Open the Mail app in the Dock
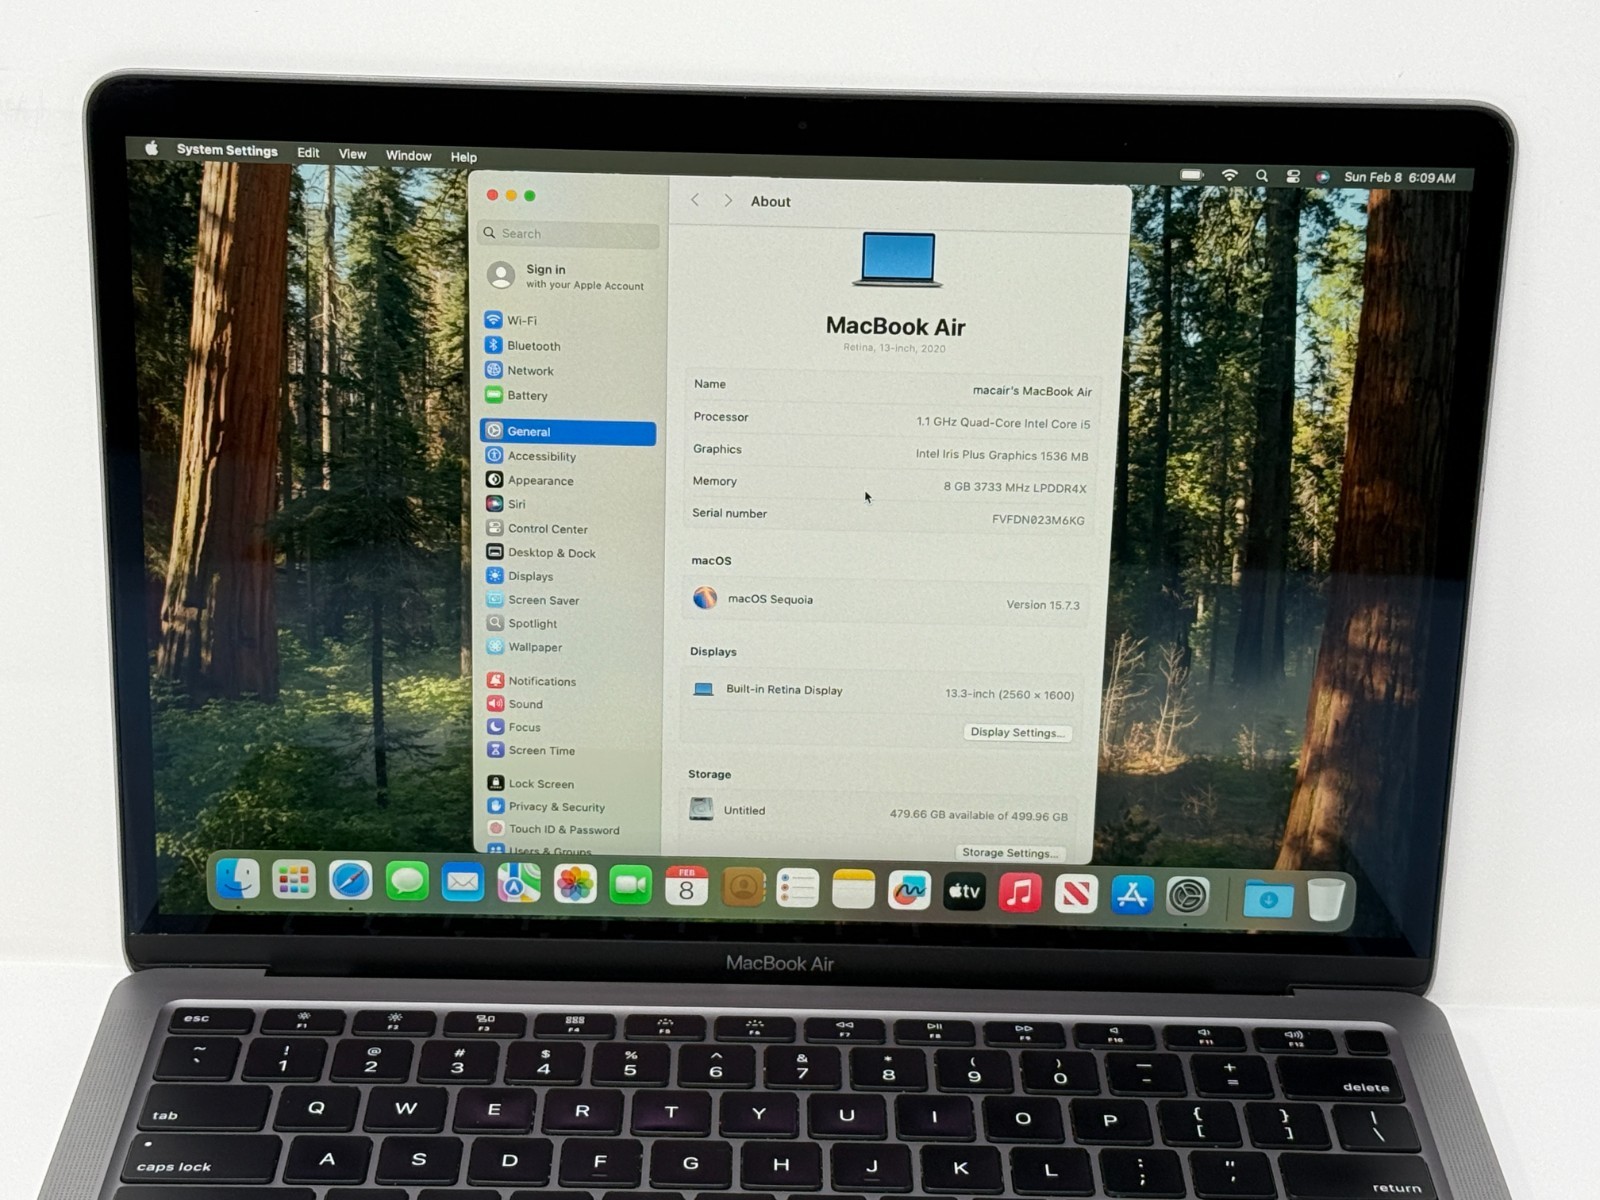Screen dimensions: 1600x1200 [x=463, y=883]
